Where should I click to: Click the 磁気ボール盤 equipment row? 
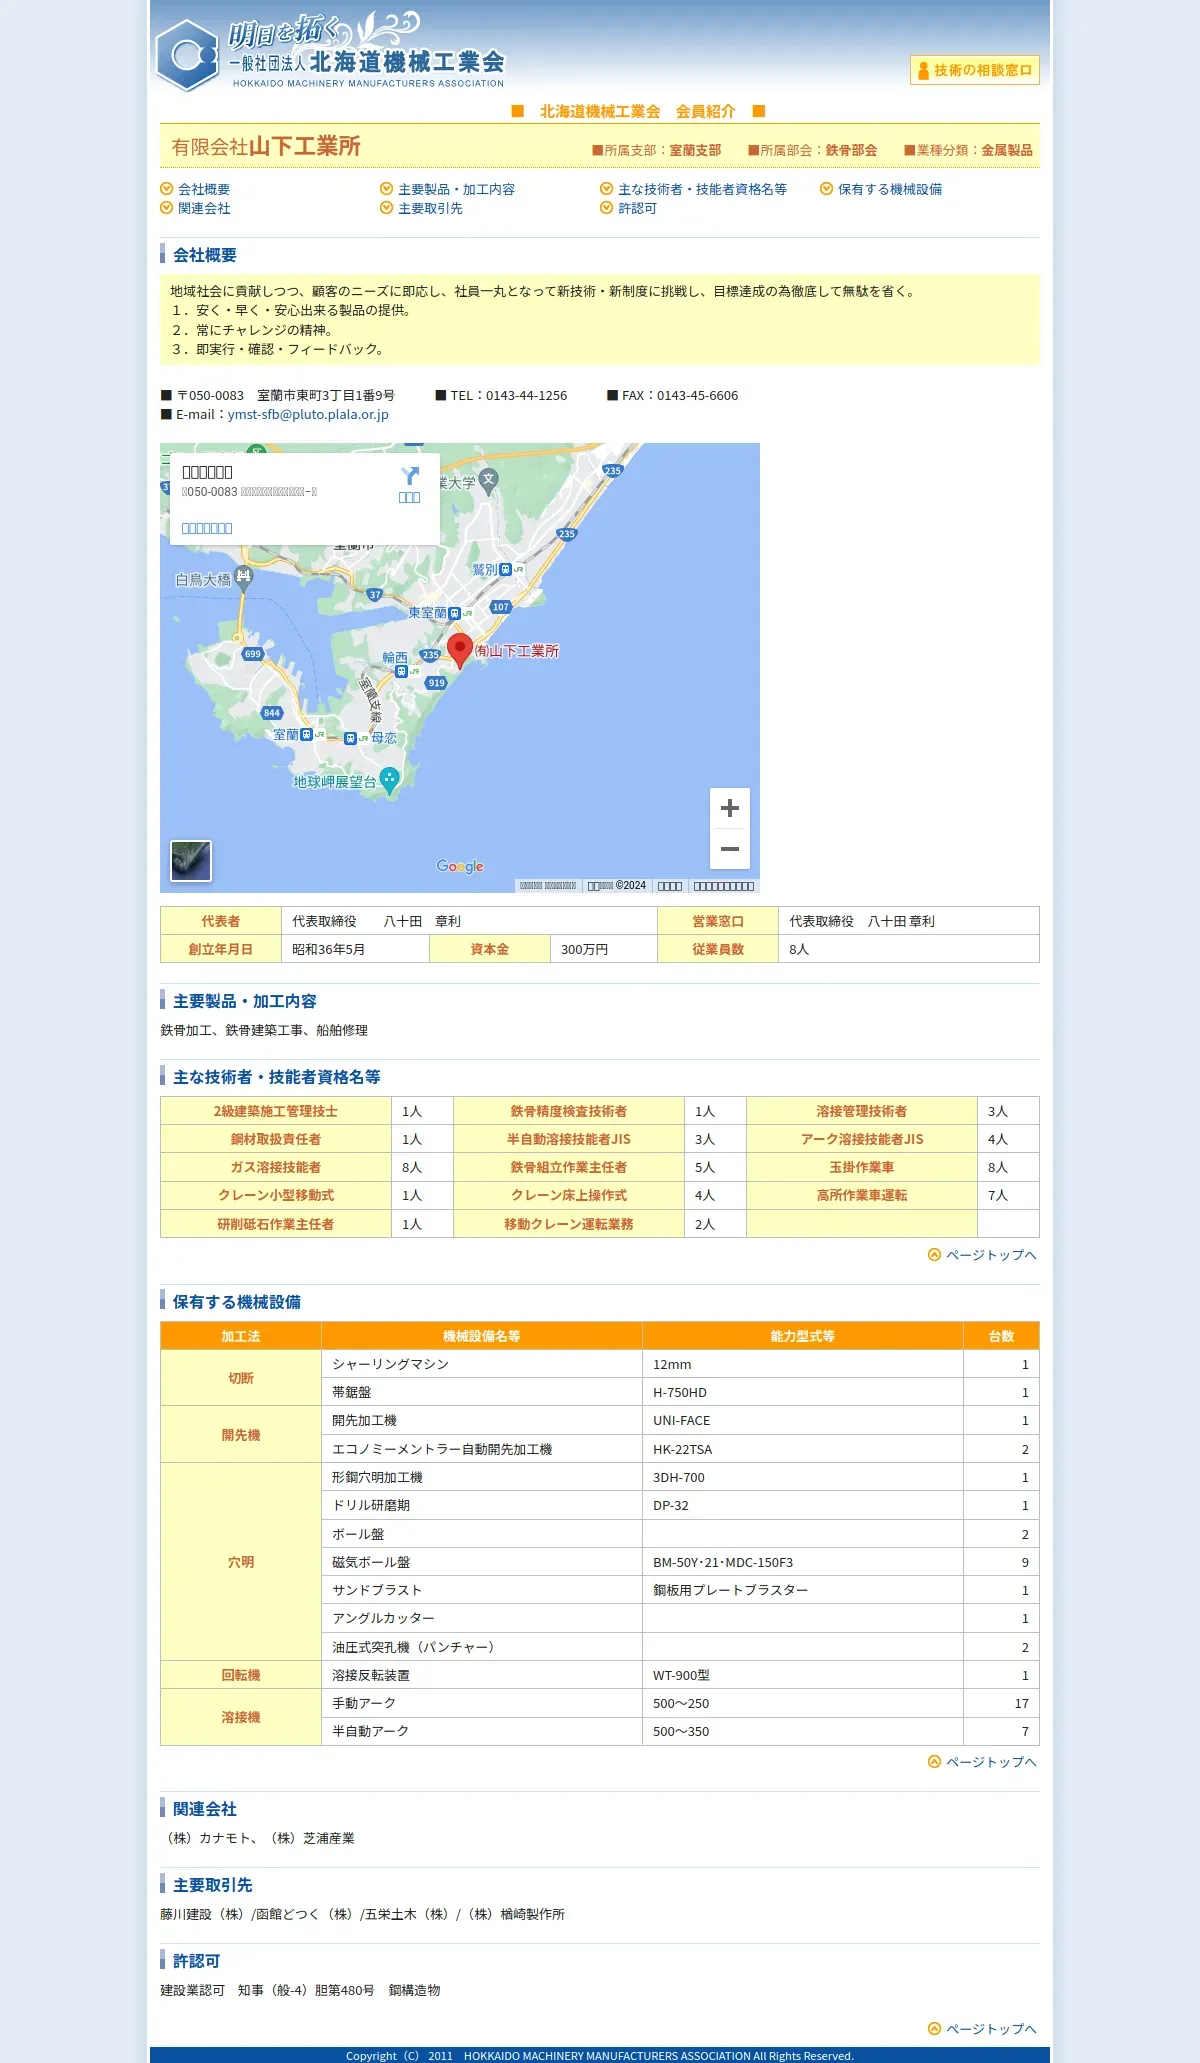(680, 1562)
